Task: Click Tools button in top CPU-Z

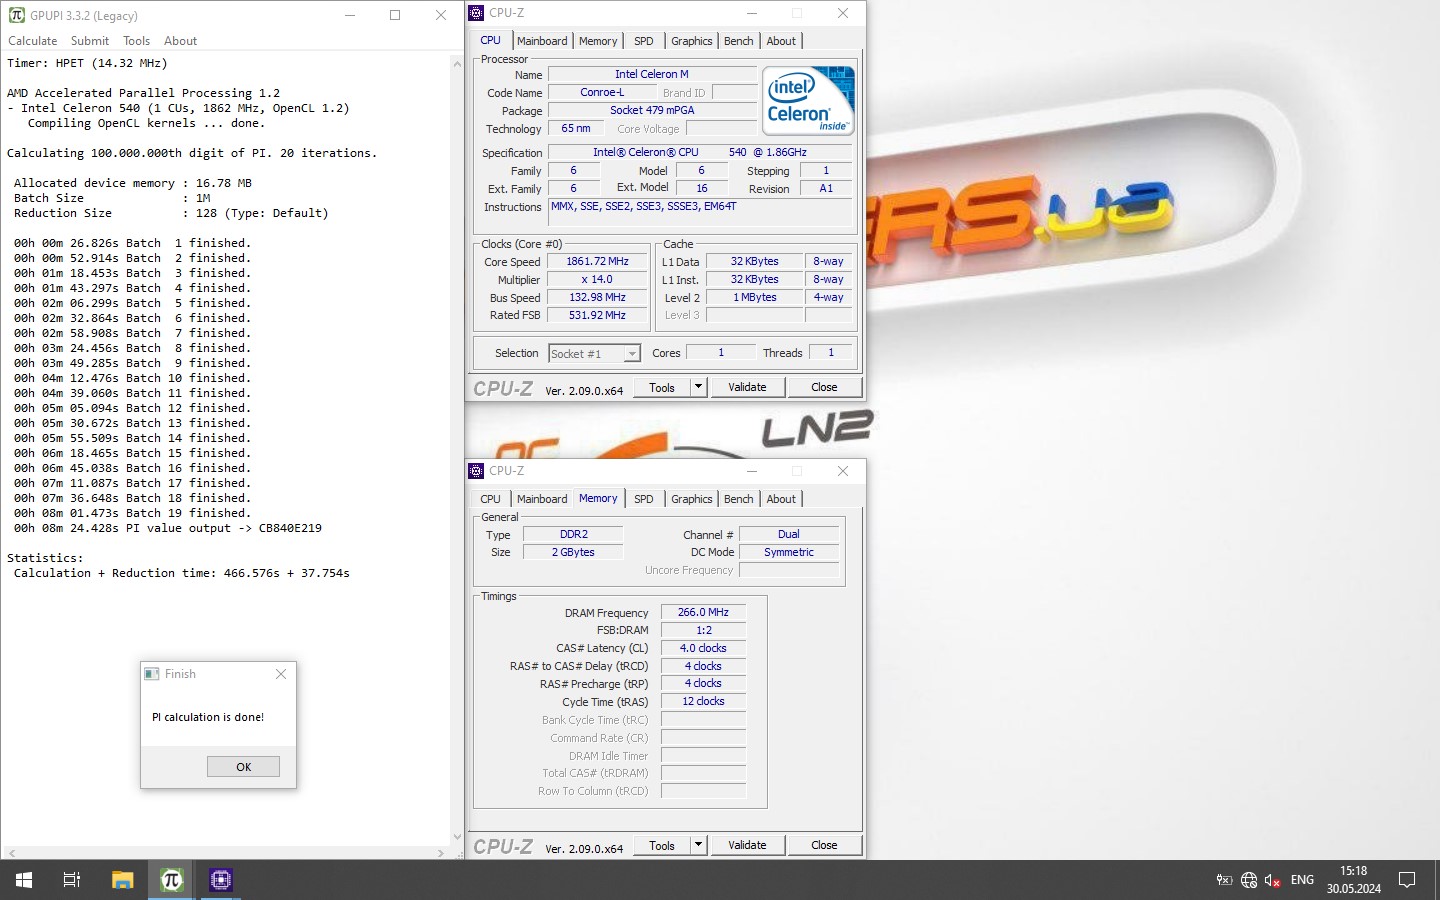Action: coord(662,387)
